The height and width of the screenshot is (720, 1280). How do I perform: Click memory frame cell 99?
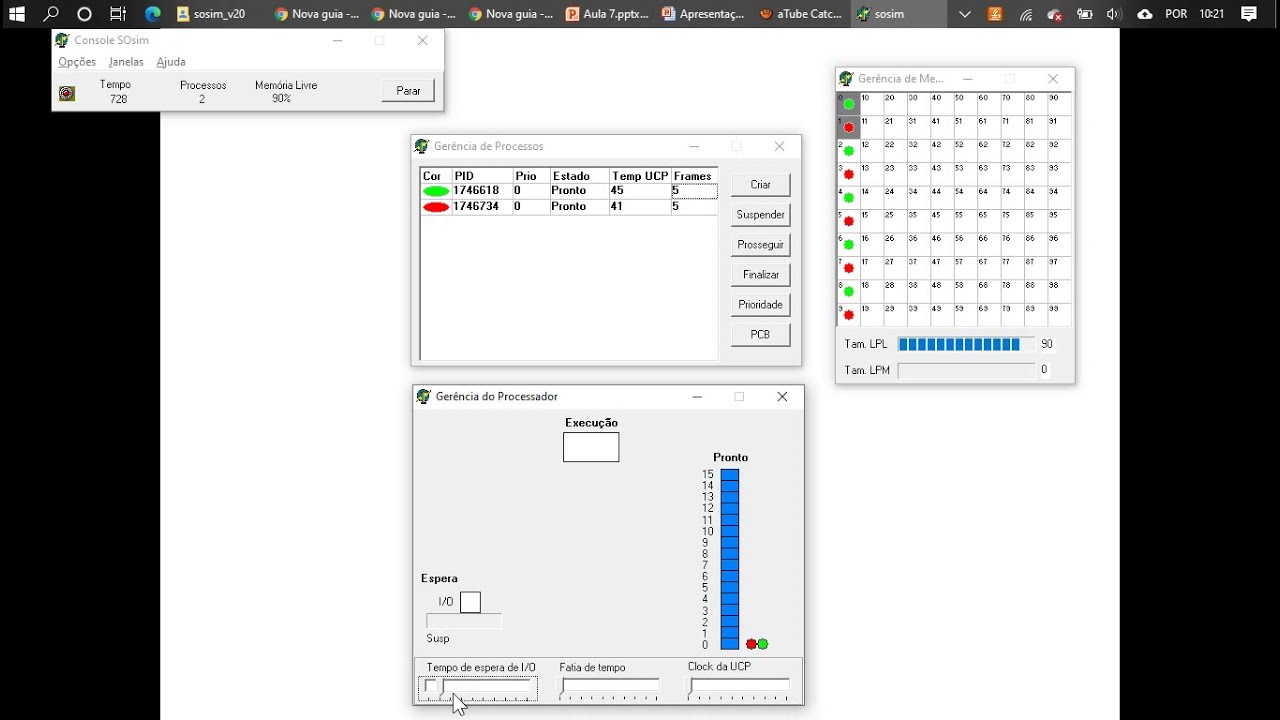pyautogui.click(x=1059, y=315)
